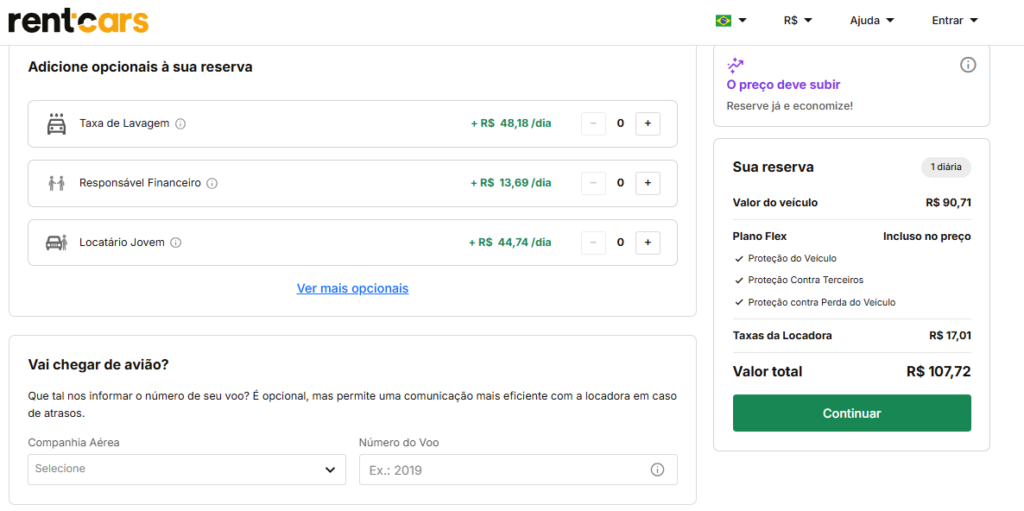Screen dimensions: 1024x511
Task: Click the Vai chegar de avião? heading
Action: click(99, 365)
